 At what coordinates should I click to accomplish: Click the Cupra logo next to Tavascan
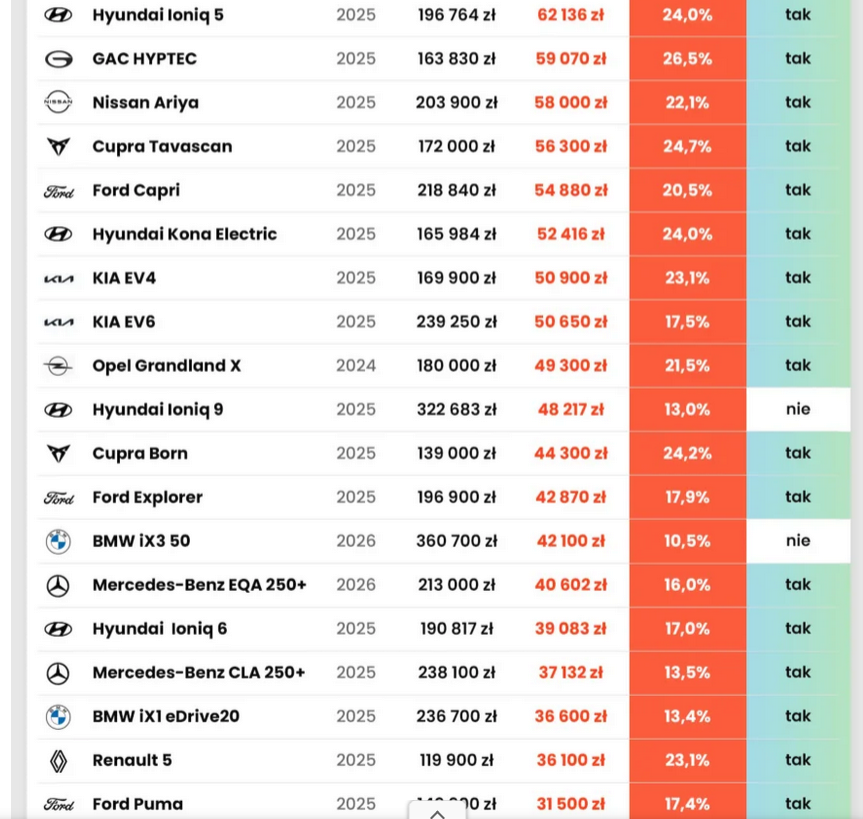coord(58,147)
